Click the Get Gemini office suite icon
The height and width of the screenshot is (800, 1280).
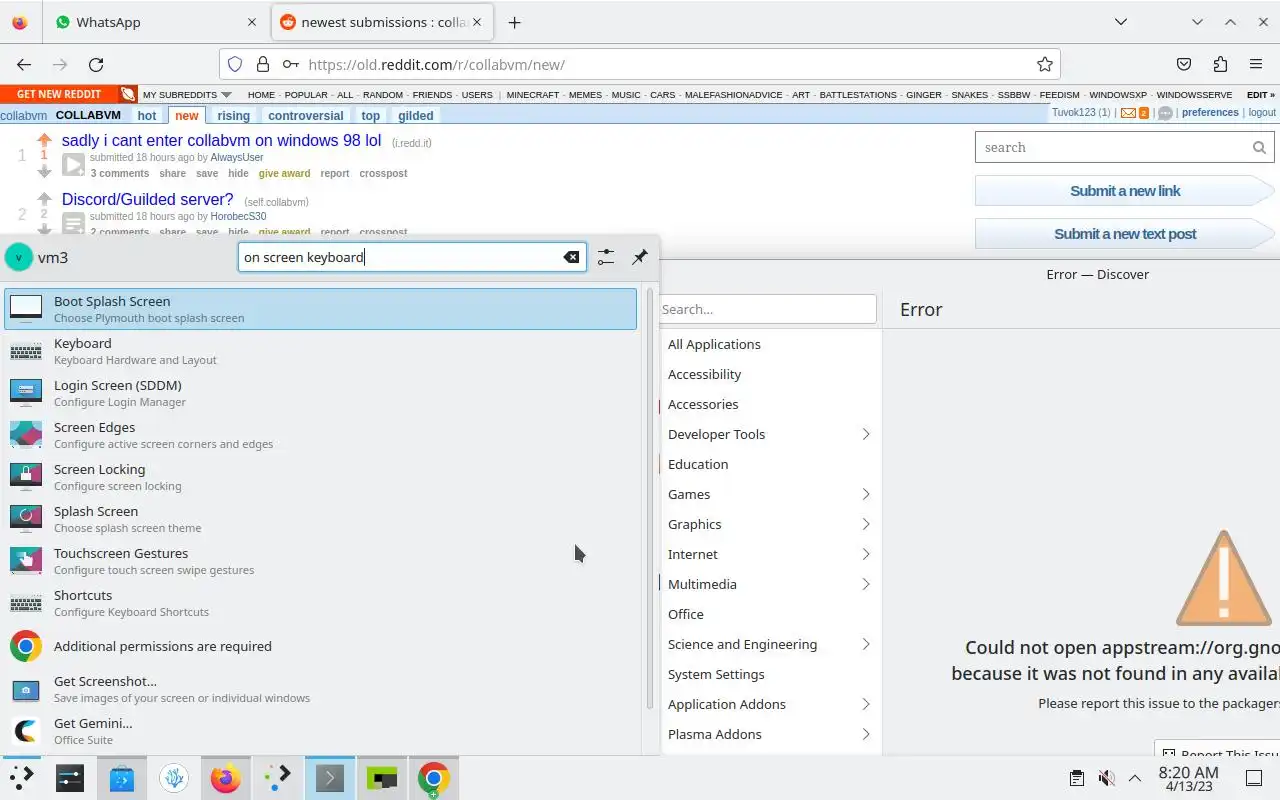[26, 731]
